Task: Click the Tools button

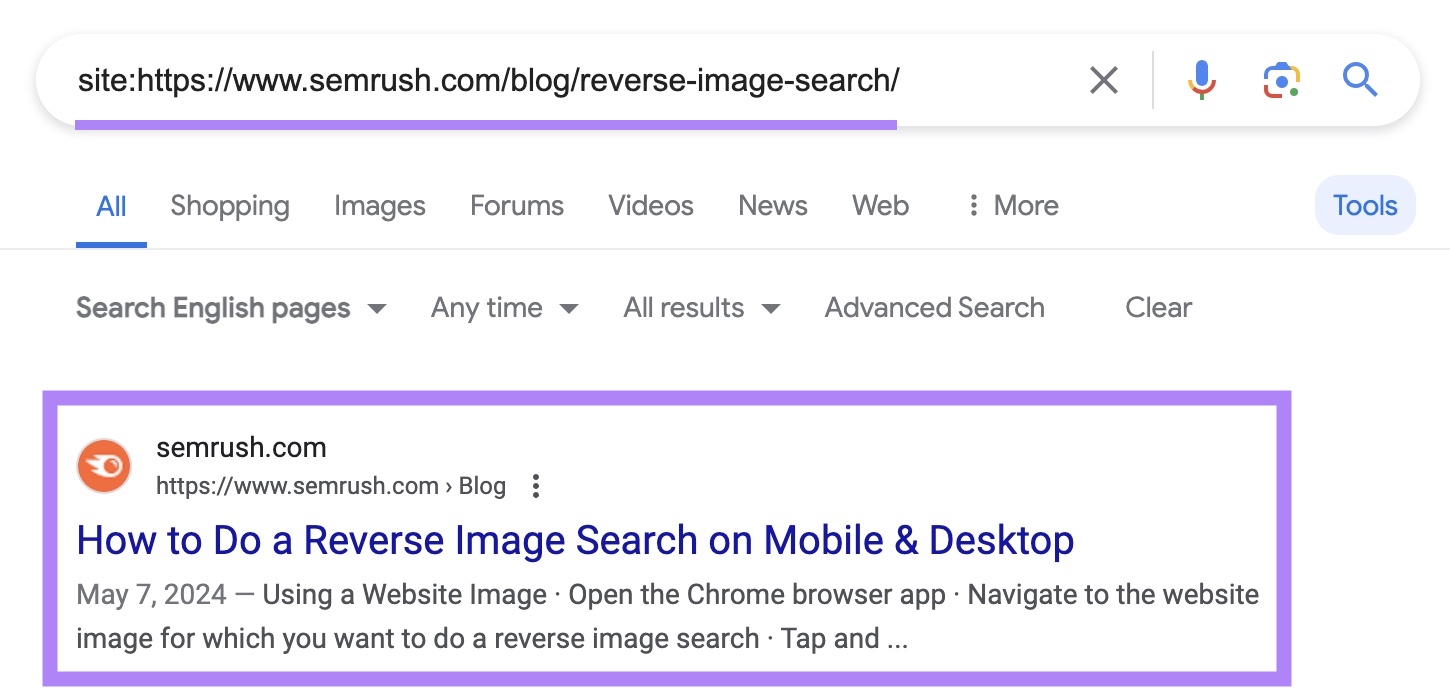Action: point(1364,205)
